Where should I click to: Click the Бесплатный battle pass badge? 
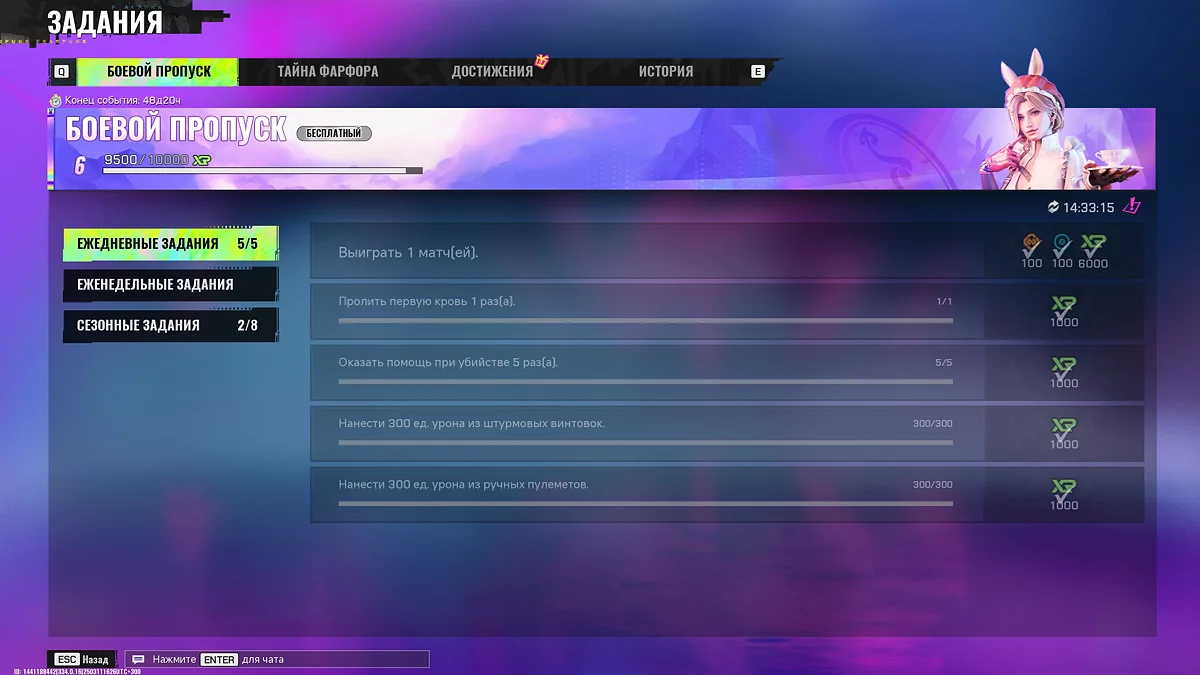click(335, 133)
